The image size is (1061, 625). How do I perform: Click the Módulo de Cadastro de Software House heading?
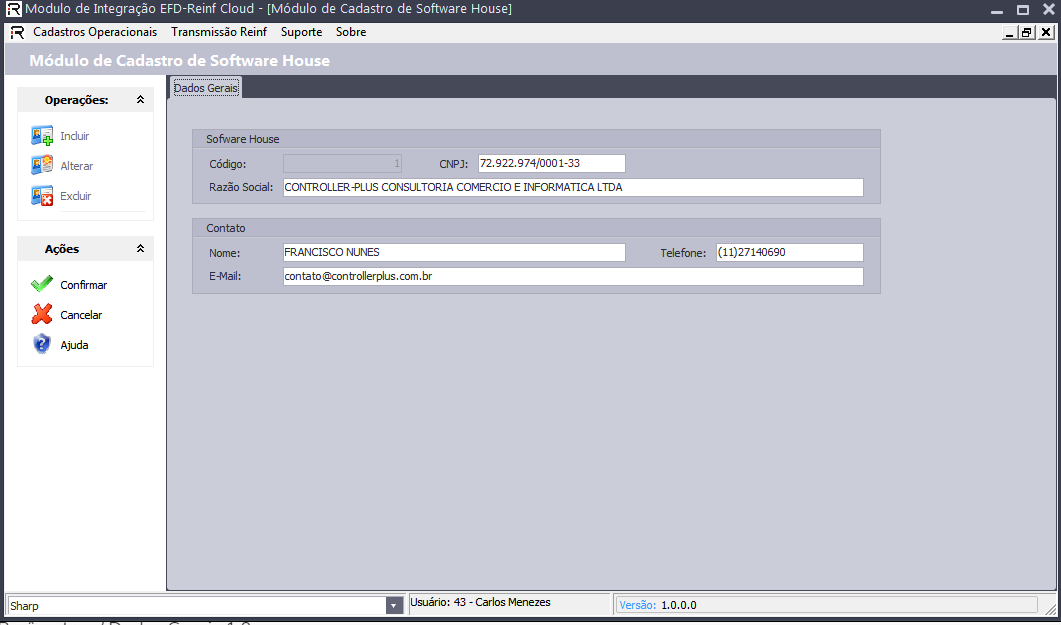[x=179, y=61]
